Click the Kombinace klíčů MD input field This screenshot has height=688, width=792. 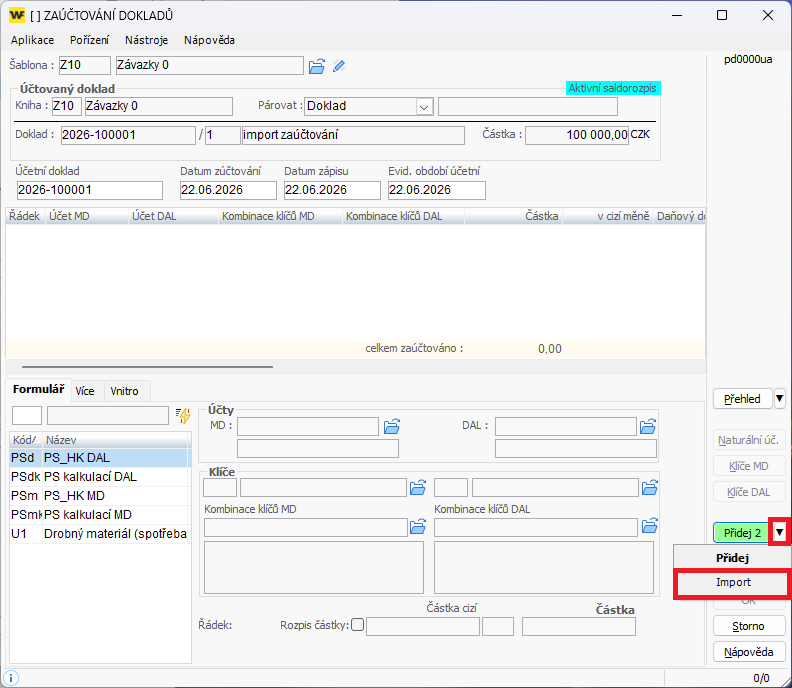click(306, 527)
